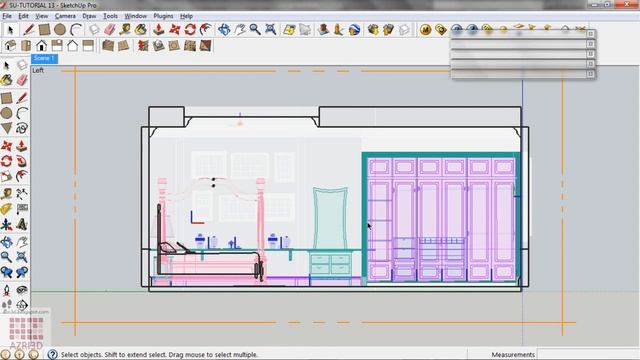Image resolution: width=640 pixels, height=360 pixels.
Task: Switch to Right view
Action: [57, 46]
